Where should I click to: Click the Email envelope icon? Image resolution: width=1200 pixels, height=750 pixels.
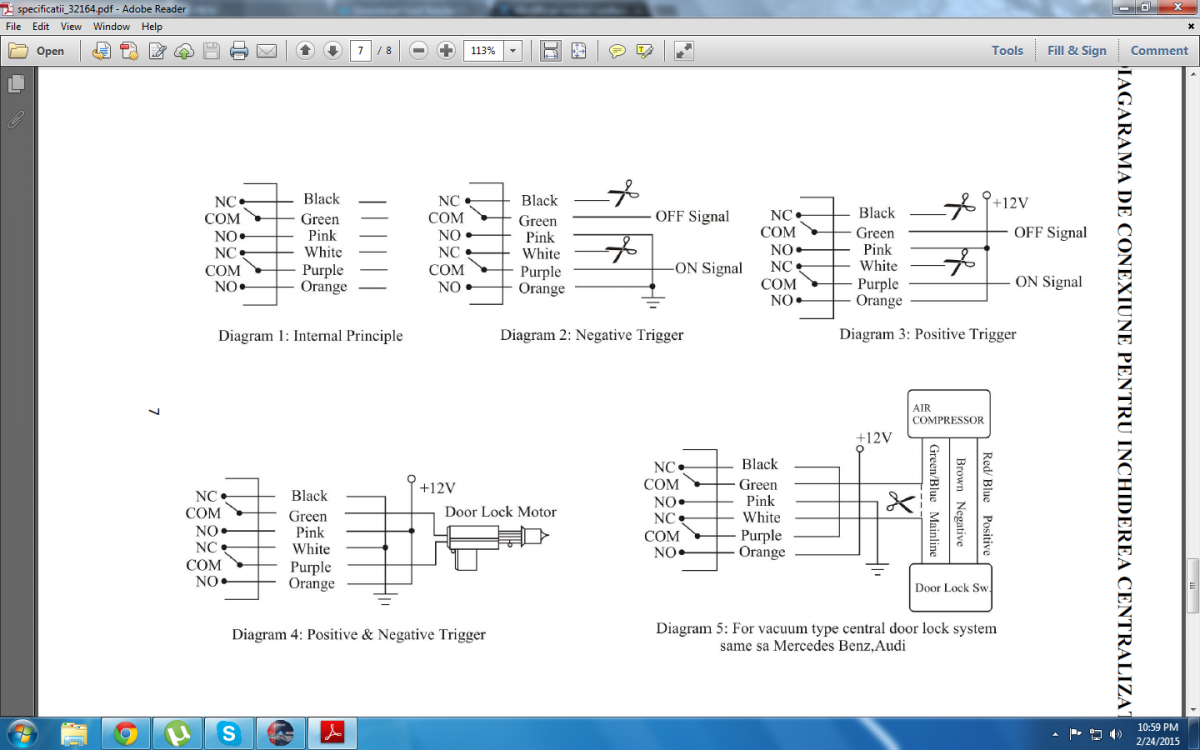point(266,51)
